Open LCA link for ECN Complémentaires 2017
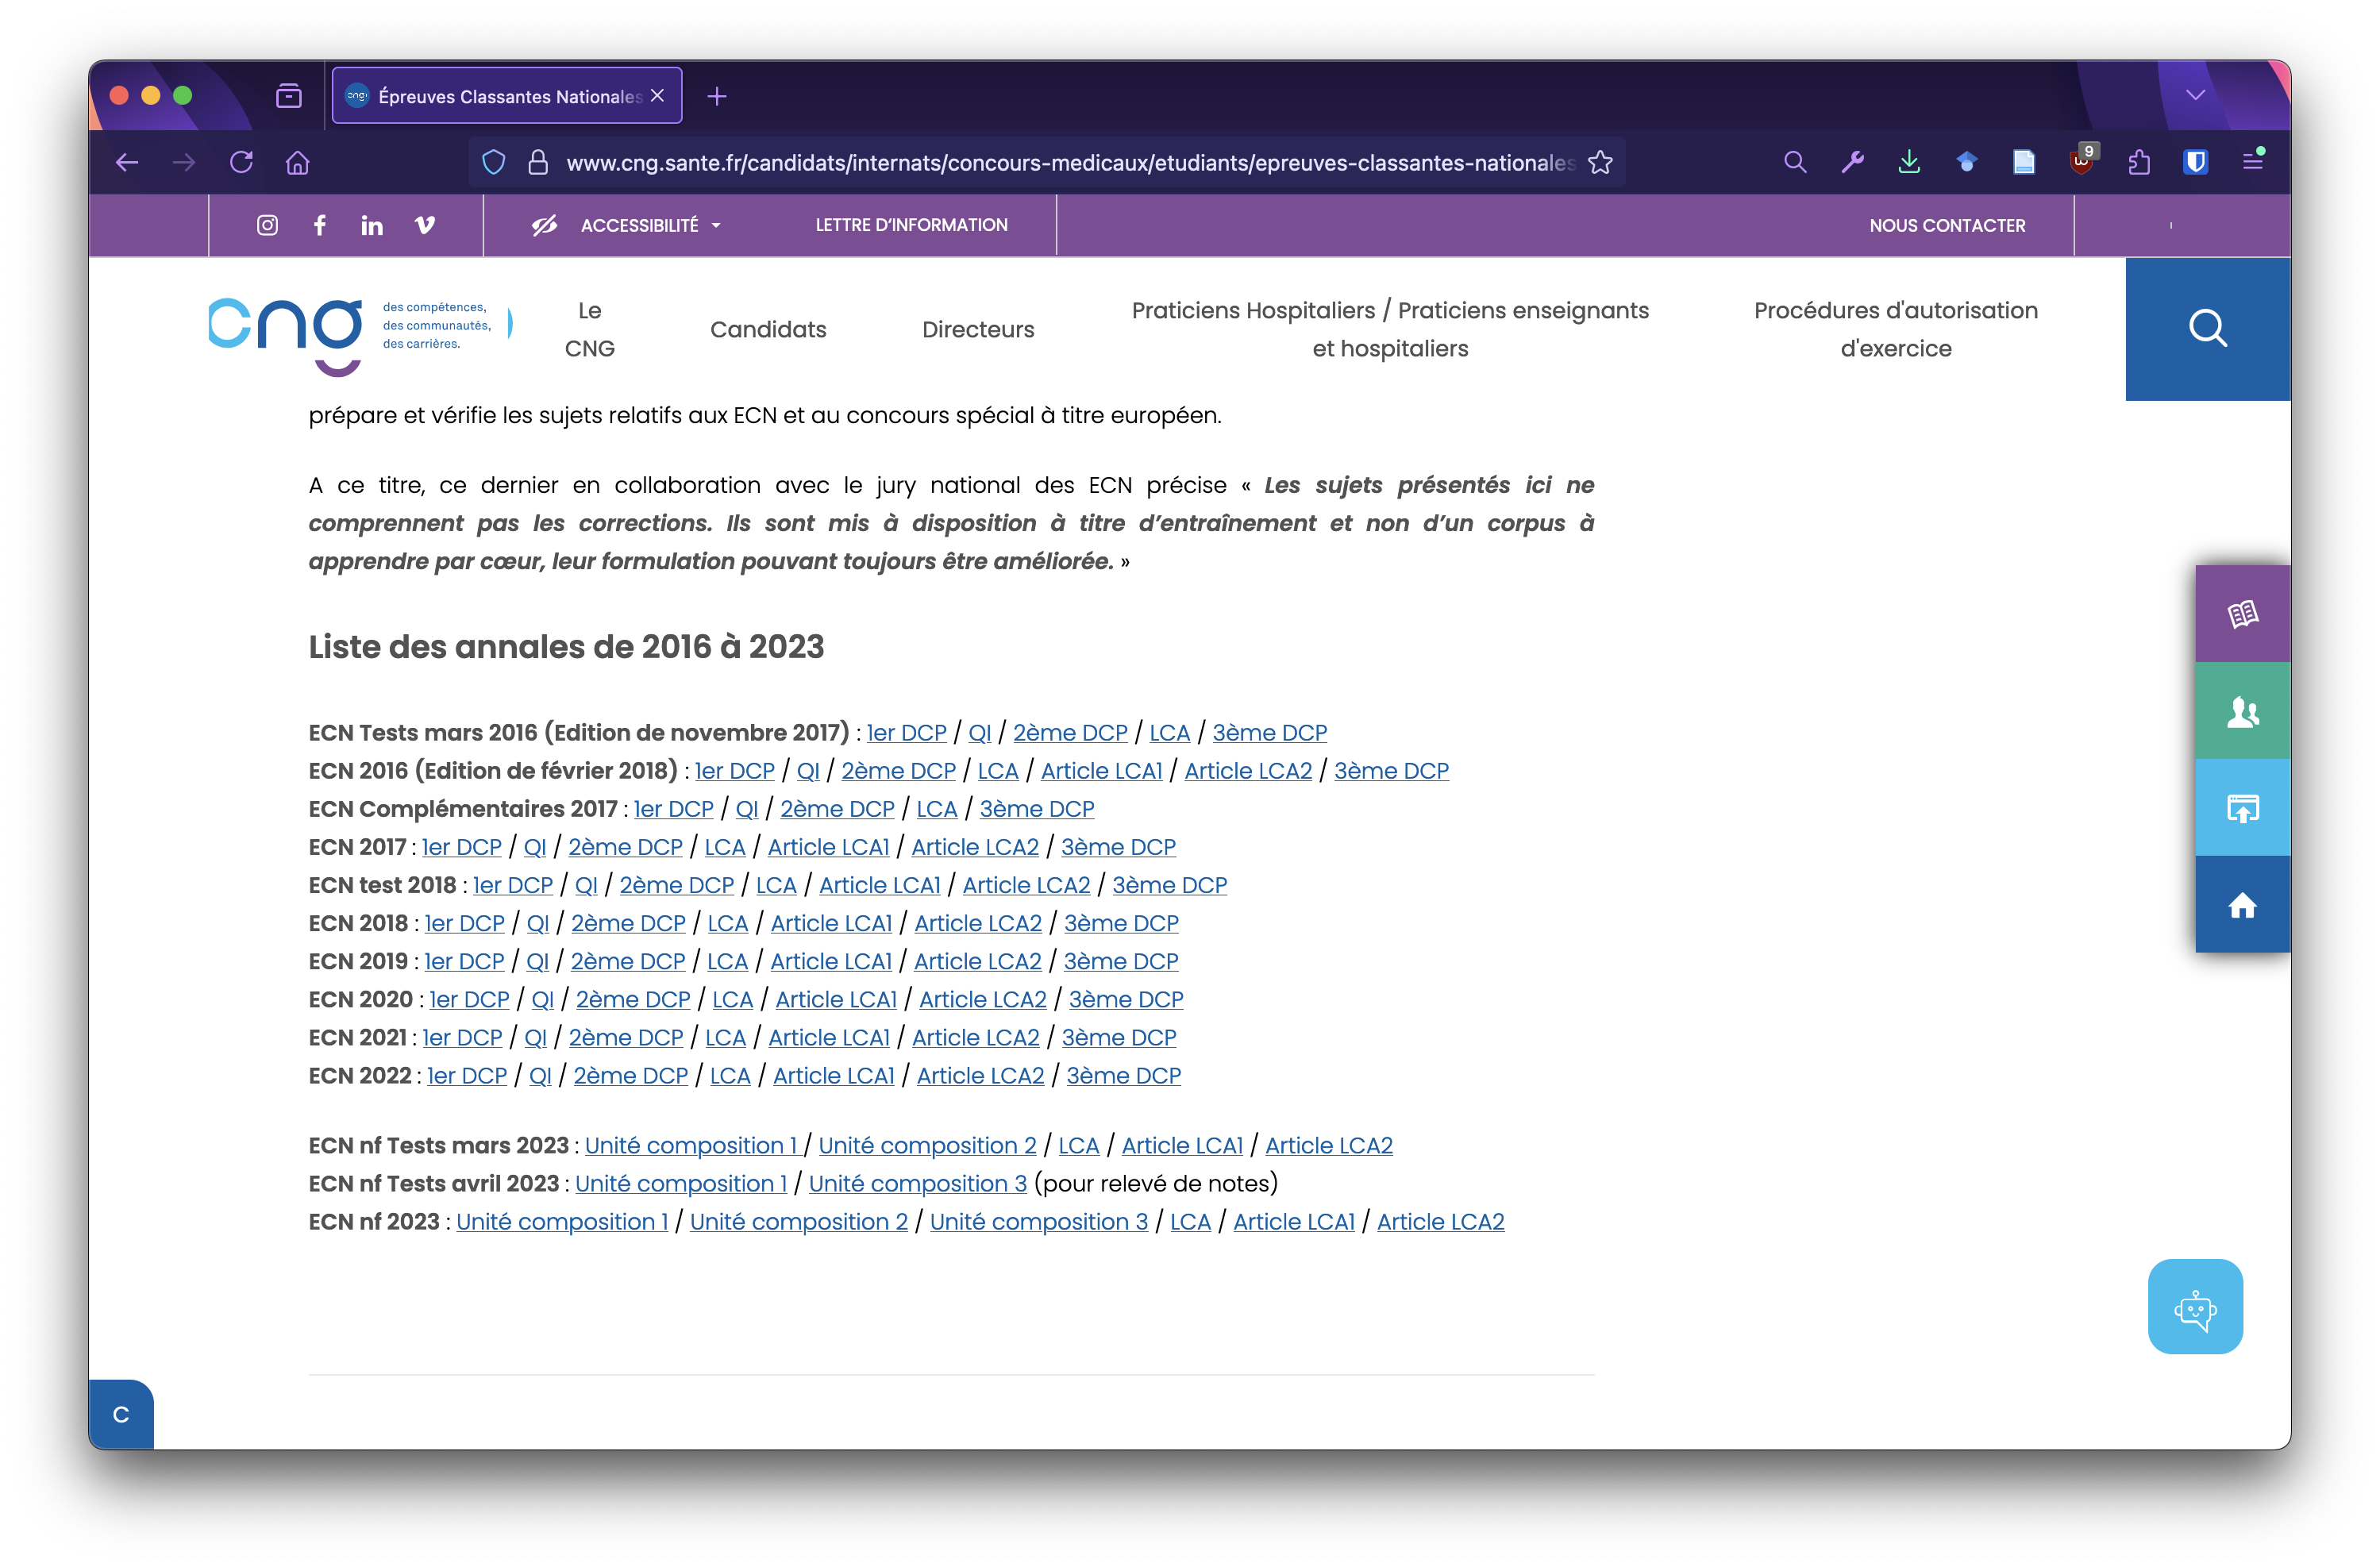 936,809
